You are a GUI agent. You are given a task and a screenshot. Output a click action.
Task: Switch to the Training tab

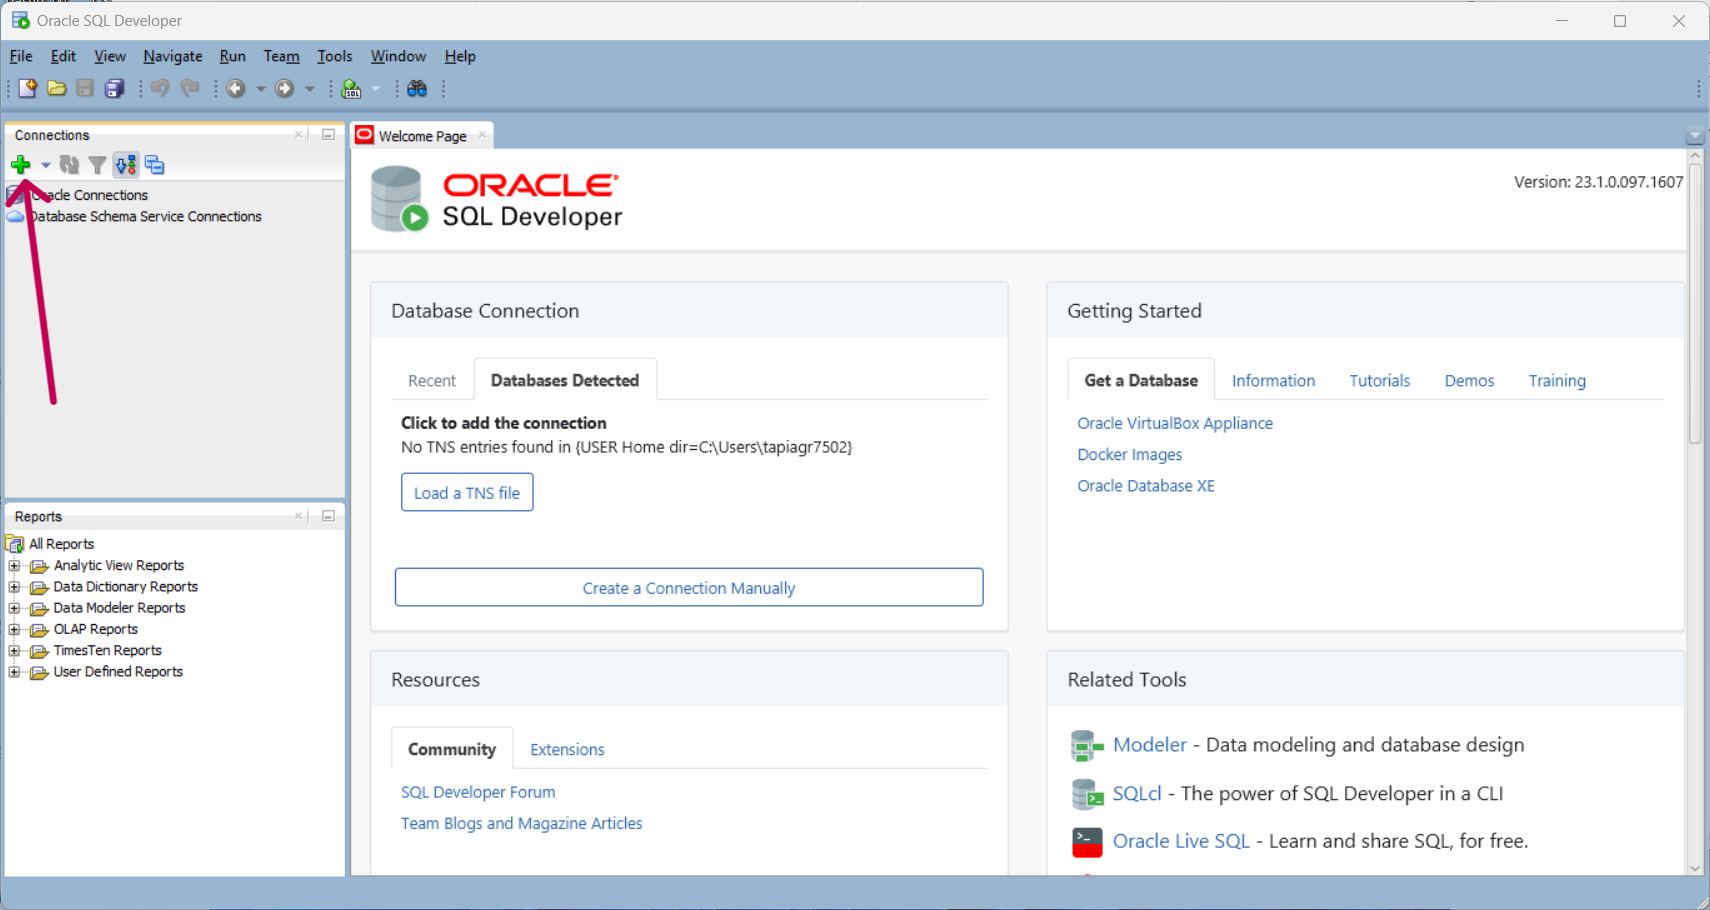[1557, 381]
